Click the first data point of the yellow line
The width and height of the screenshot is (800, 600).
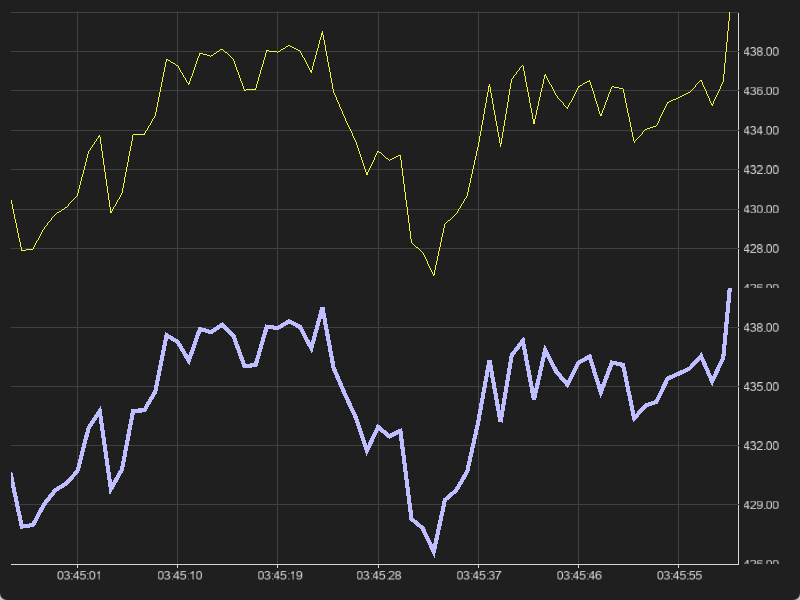11,201
